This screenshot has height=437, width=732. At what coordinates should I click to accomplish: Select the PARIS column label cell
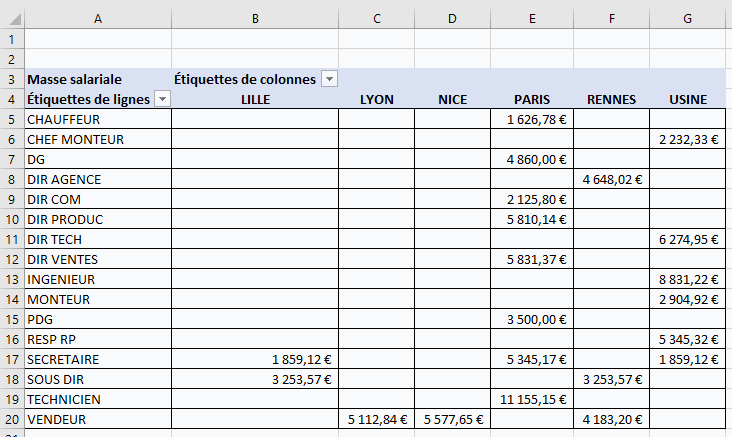[531, 99]
